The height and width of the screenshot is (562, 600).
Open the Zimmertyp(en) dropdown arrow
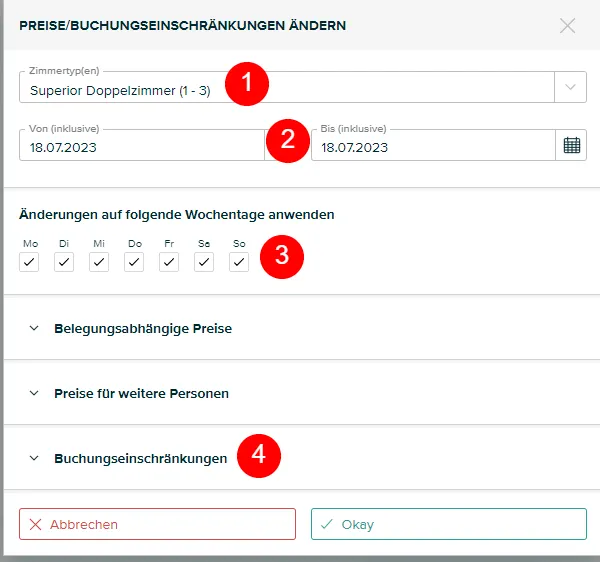click(x=570, y=87)
